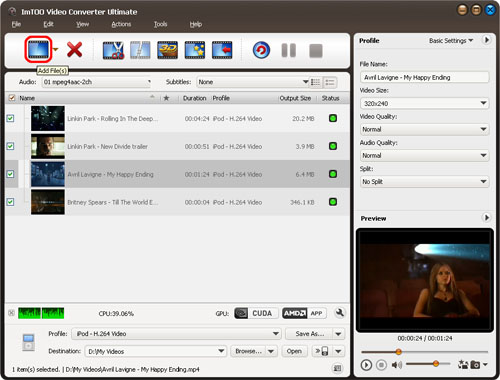Click the star column header icon
The height and width of the screenshot is (380, 500).
tap(166, 98)
